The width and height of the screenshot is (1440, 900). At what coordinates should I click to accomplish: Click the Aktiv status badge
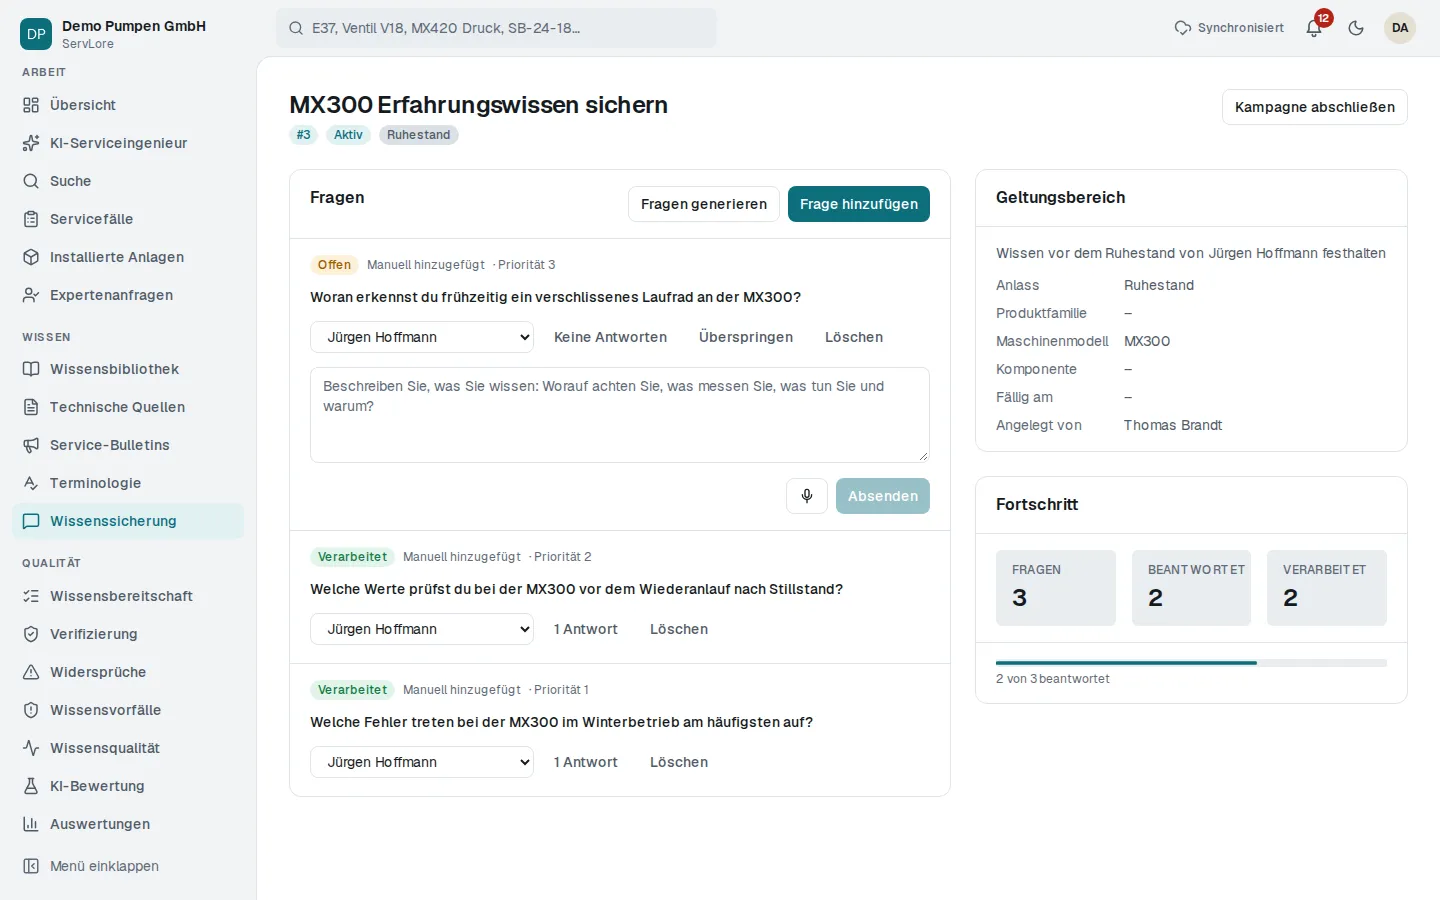349,135
